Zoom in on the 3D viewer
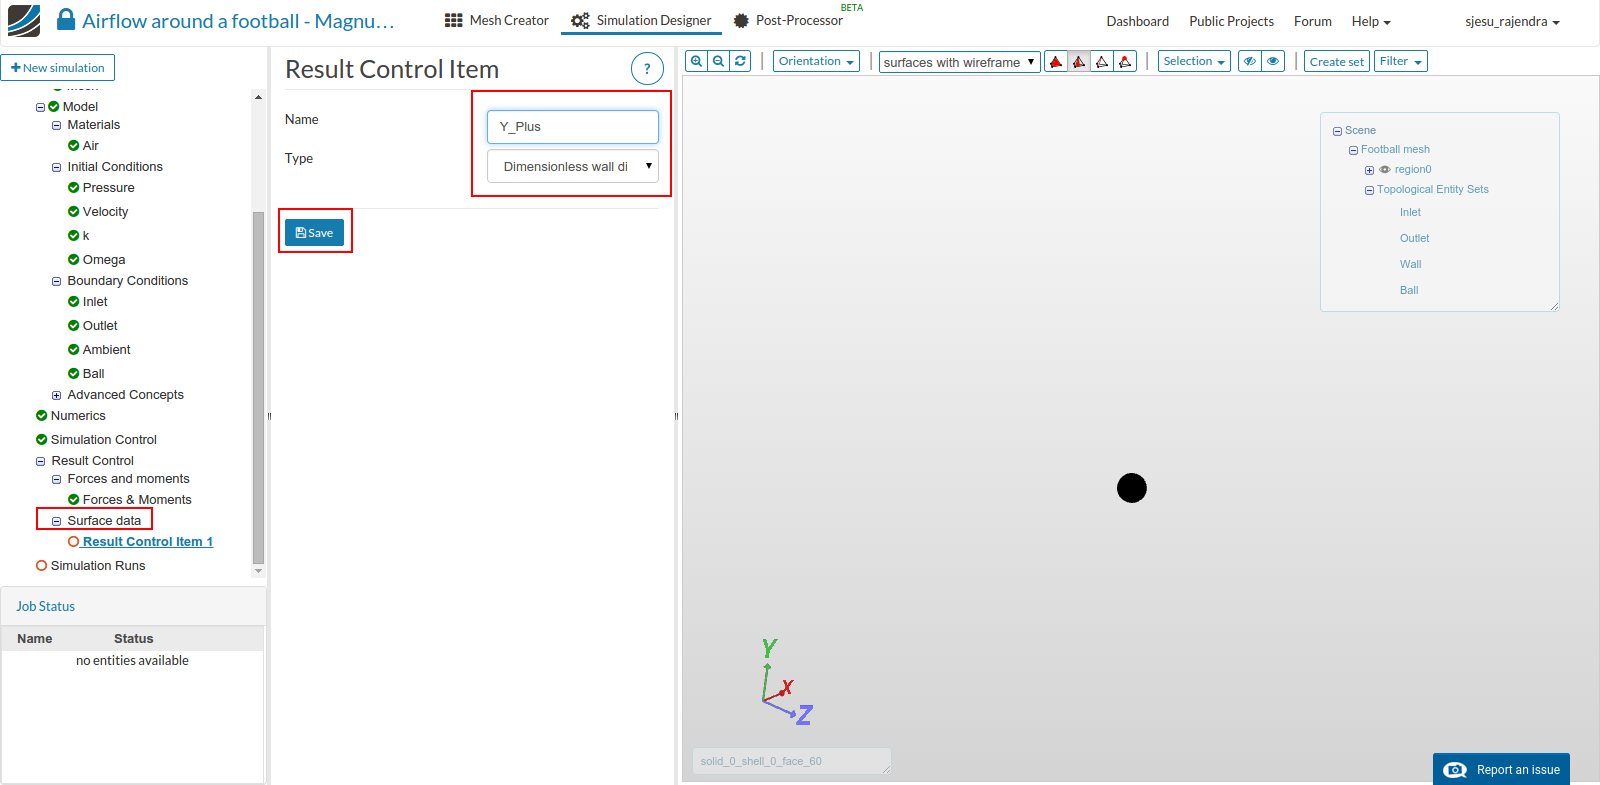 point(697,61)
